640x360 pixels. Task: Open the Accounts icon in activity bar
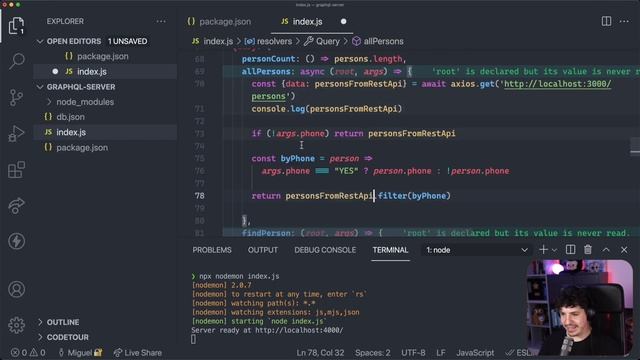click(x=16, y=289)
